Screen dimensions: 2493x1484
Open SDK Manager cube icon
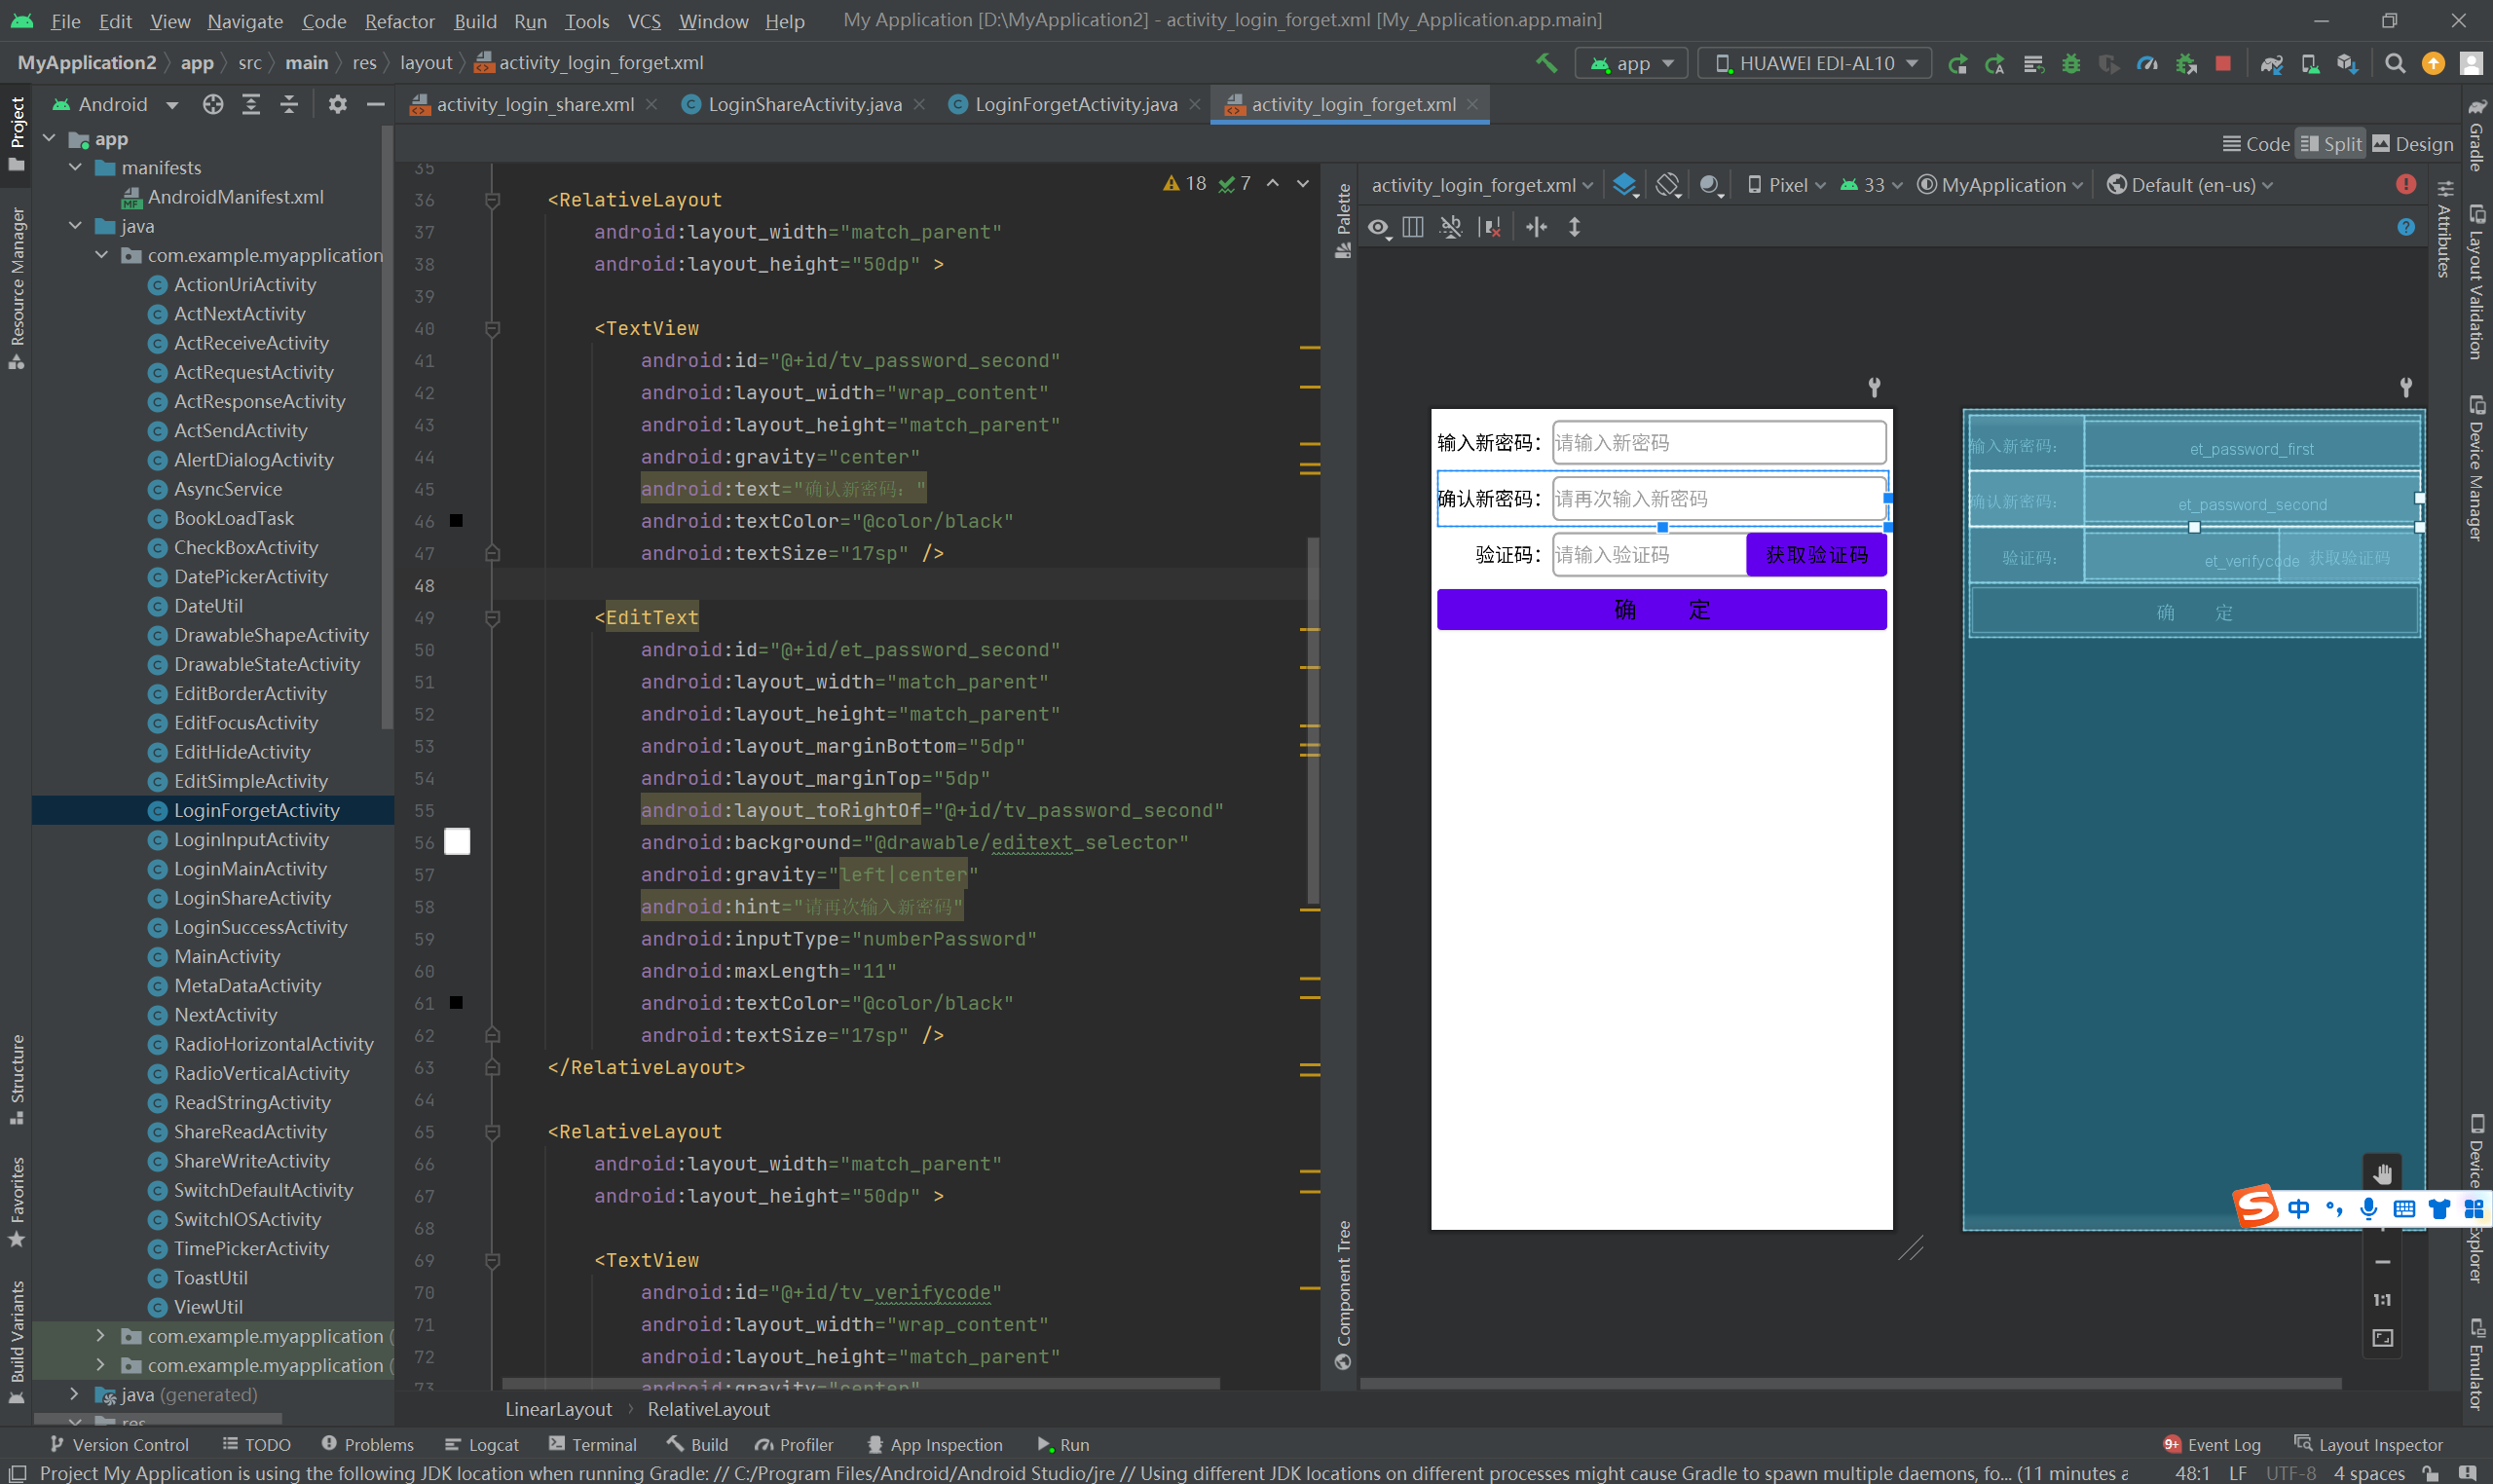(2348, 63)
